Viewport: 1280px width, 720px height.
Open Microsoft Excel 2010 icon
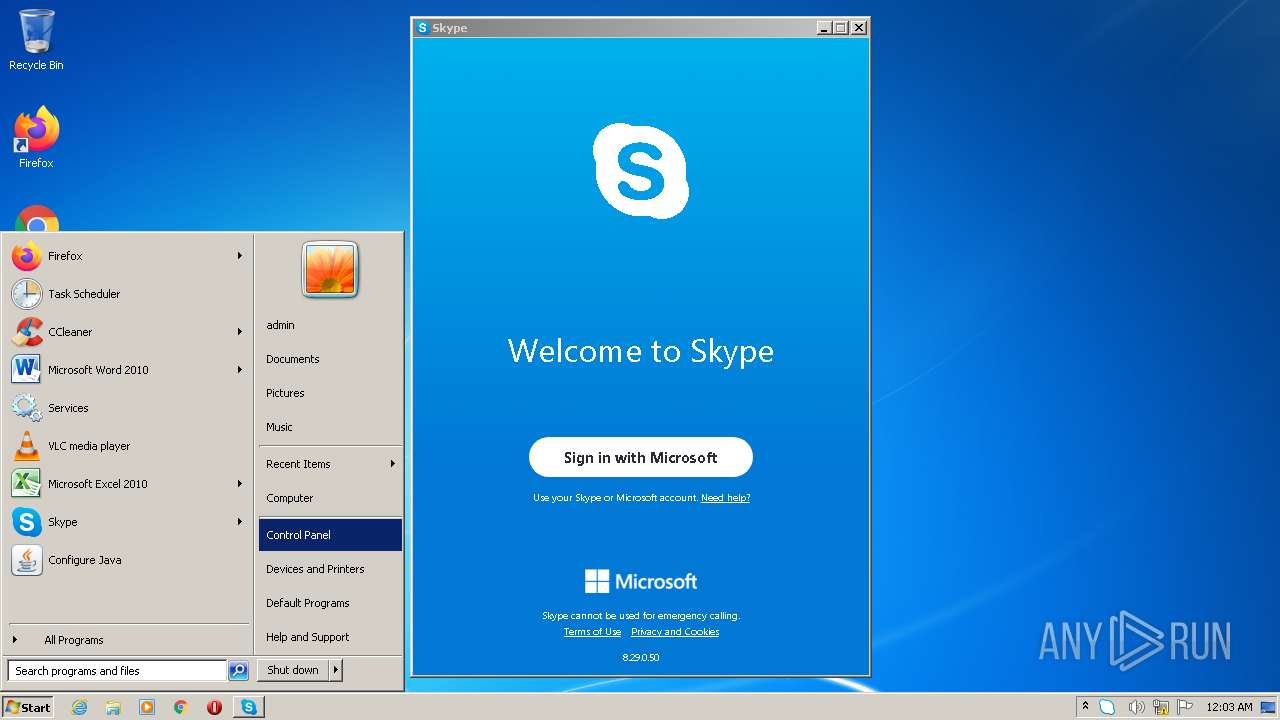click(27, 484)
